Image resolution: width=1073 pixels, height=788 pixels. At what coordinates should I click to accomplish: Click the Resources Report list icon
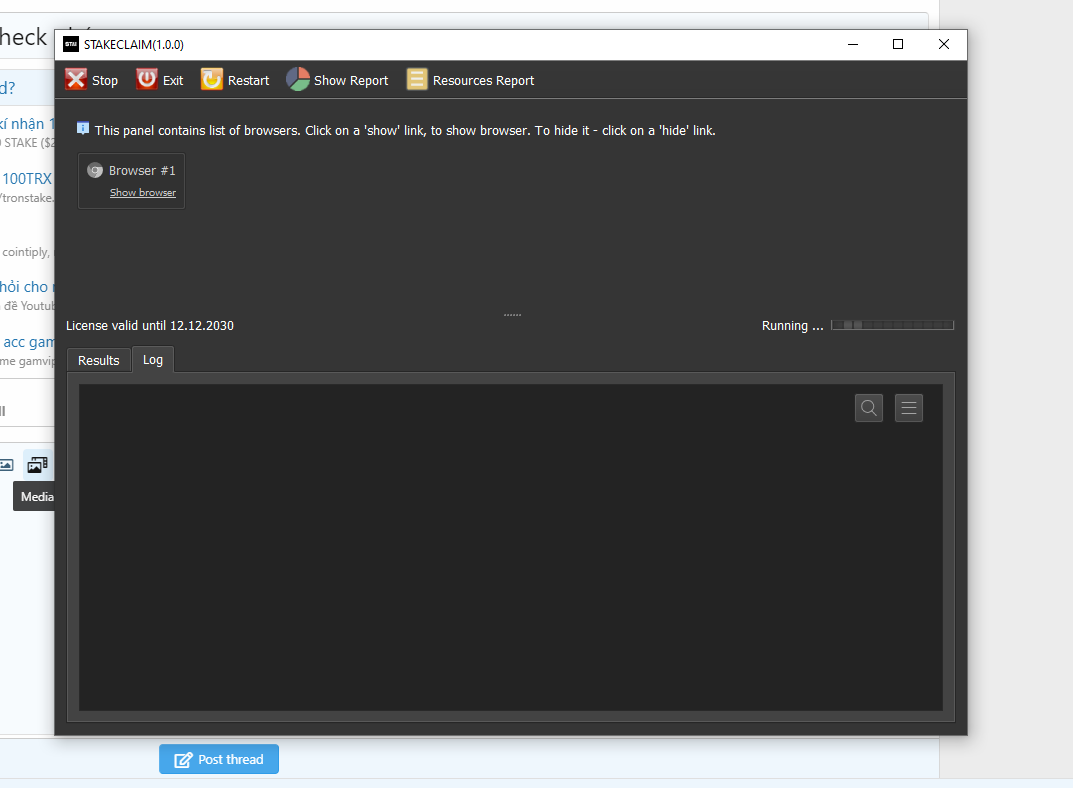click(417, 79)
